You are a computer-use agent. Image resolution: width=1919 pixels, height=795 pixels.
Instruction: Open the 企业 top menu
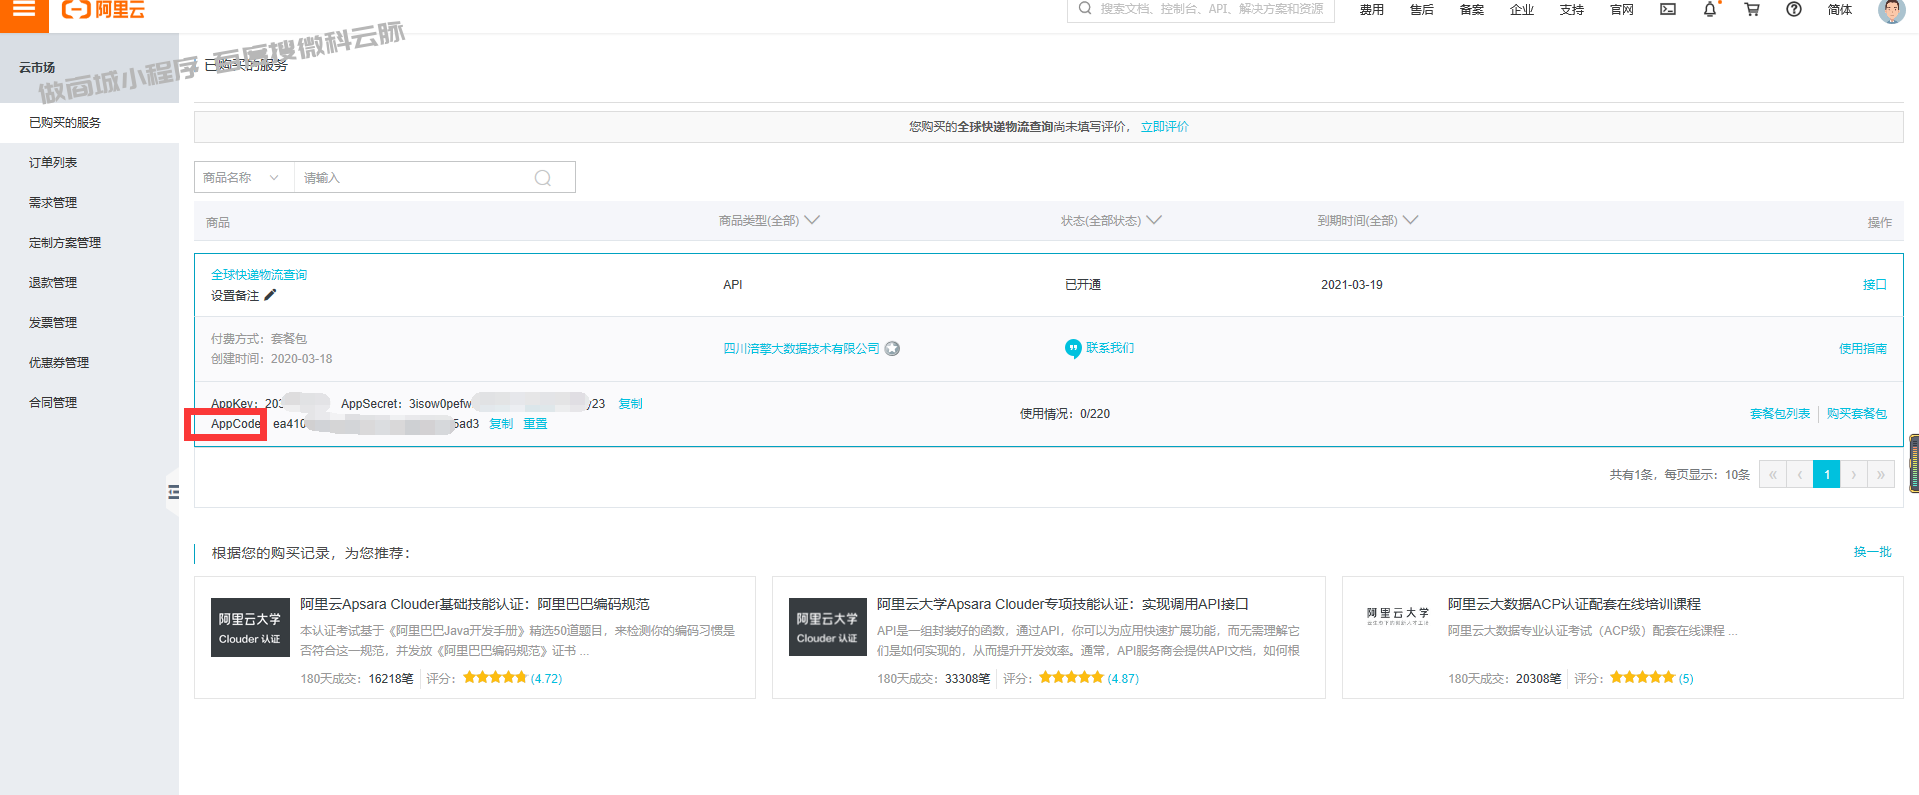(1521, 10)
